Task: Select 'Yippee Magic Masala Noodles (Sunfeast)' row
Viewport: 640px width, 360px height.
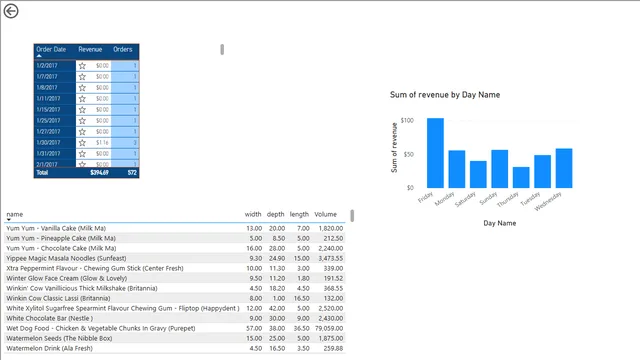Action: [x=175, y=258]
